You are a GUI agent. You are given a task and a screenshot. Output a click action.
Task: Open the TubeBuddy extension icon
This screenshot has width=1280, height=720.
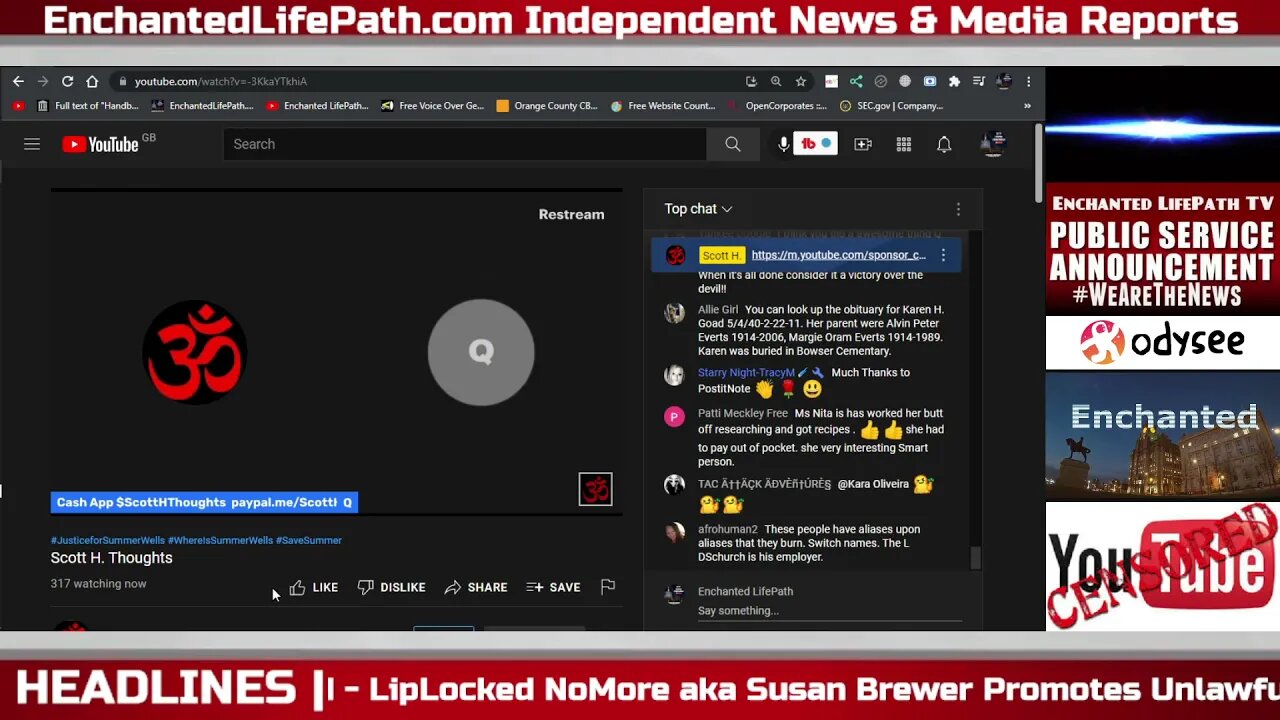coord(816,144)
